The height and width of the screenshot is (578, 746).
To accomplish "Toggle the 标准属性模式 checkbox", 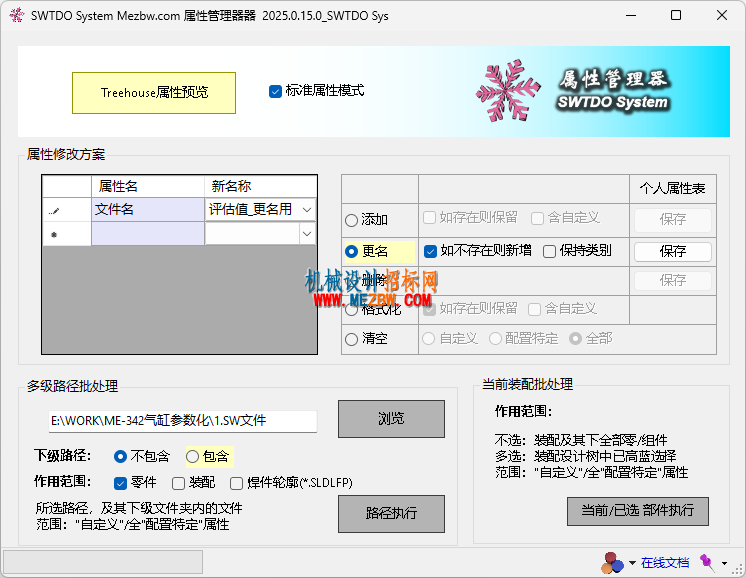I will (275, 91).
